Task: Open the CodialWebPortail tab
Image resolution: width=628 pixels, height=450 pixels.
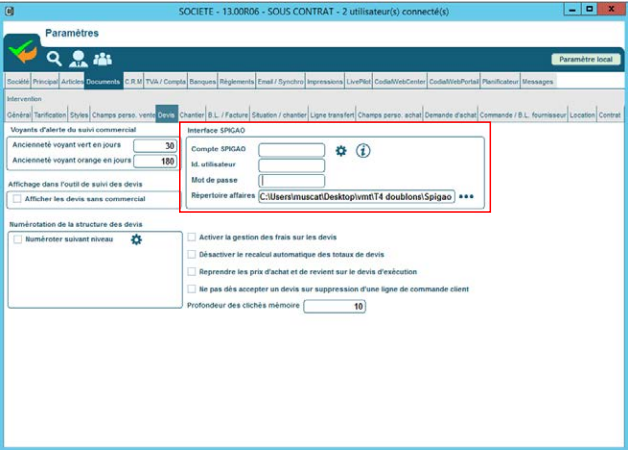Action: point(454,82)
